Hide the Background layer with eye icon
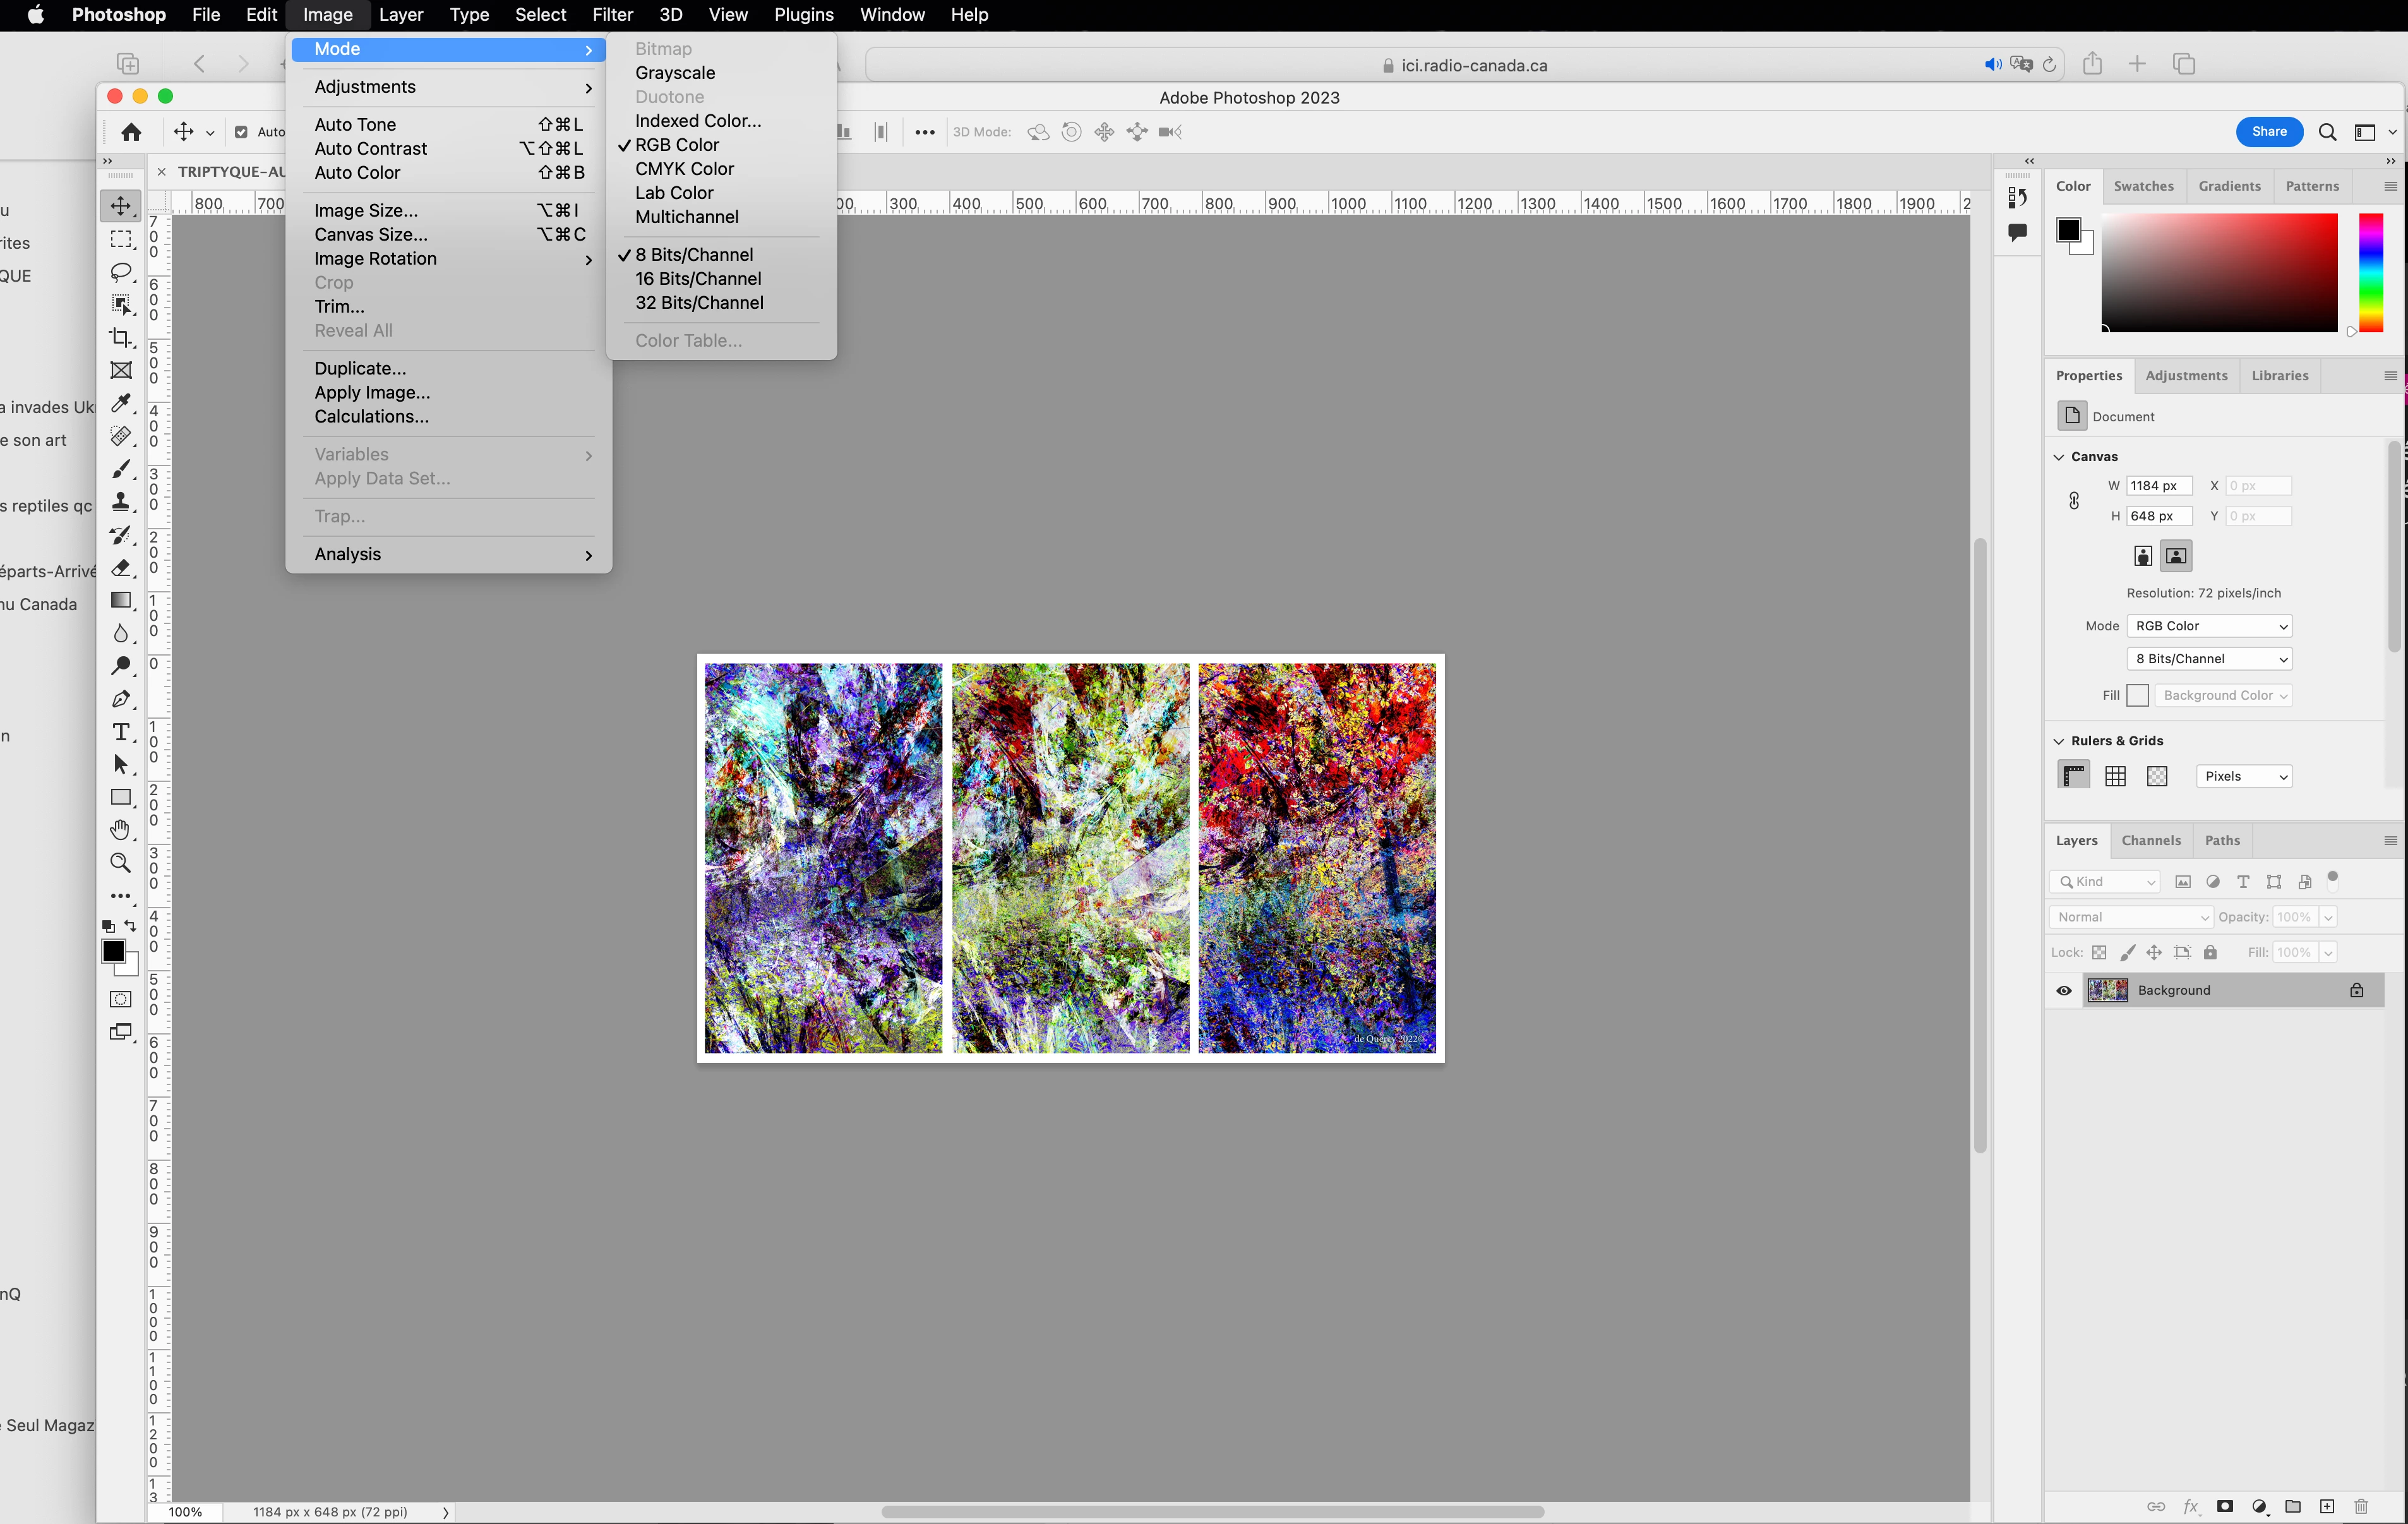Image resolution: width=2408 pixels, height=1524 pixels. (2064, 990)
